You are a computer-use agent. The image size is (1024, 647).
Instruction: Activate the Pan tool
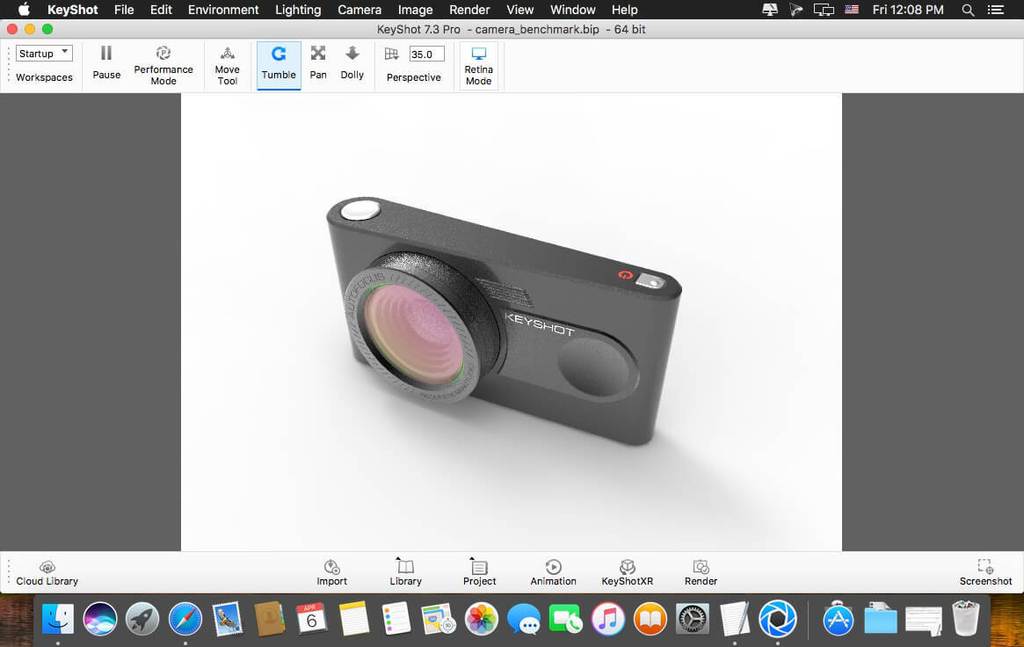coord(317,64)
